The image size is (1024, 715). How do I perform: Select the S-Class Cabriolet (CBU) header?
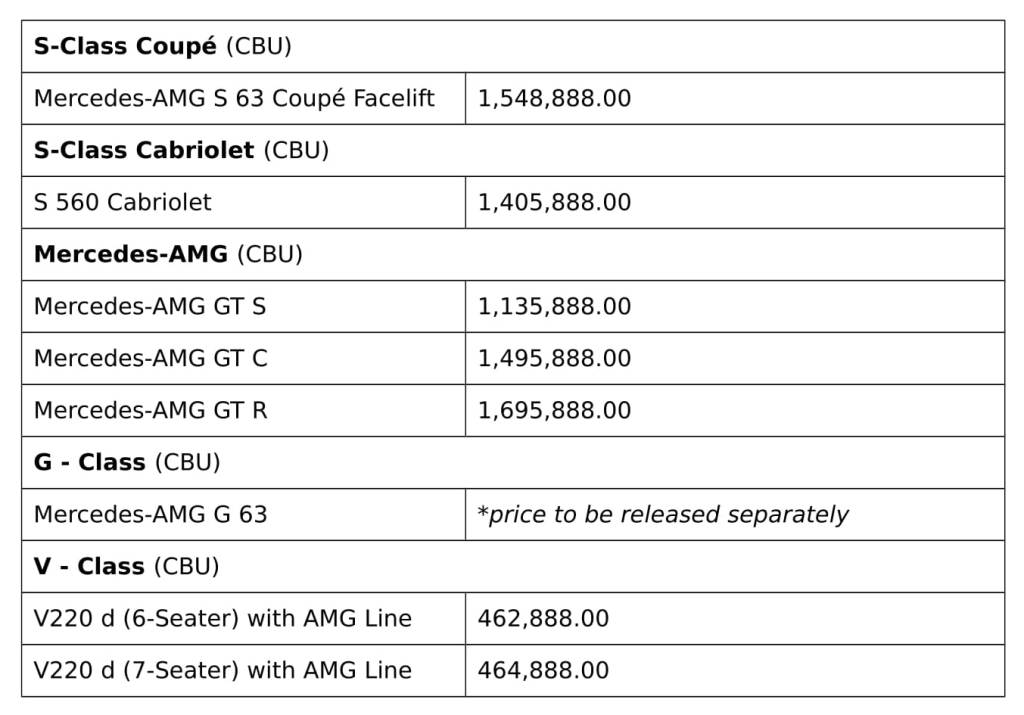pyautogui.click(x=181, y=150)
